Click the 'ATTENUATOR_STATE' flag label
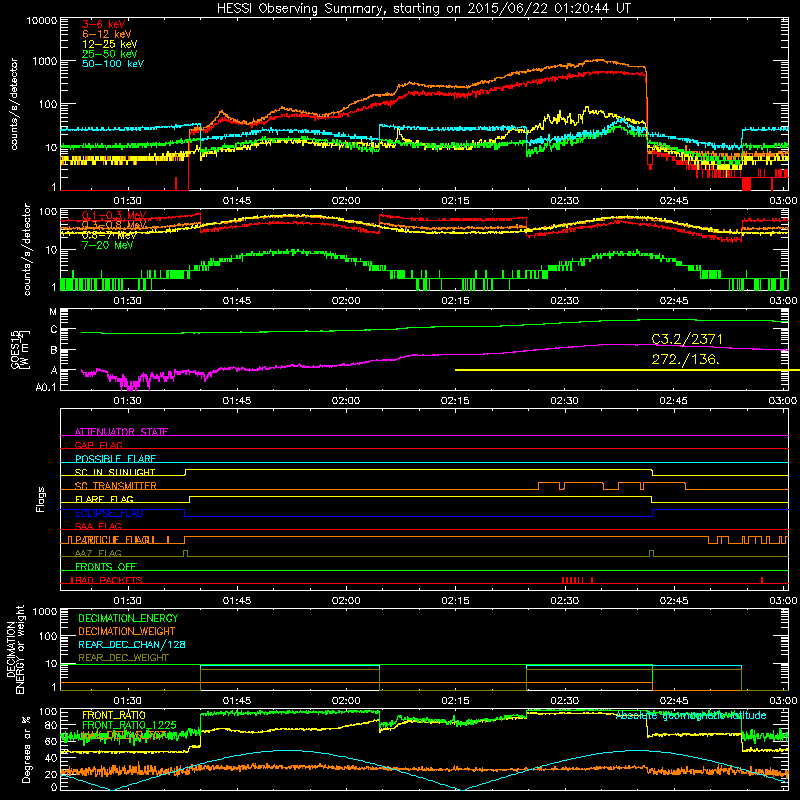This screenshot has height=800, width=800. pos(121,432)
